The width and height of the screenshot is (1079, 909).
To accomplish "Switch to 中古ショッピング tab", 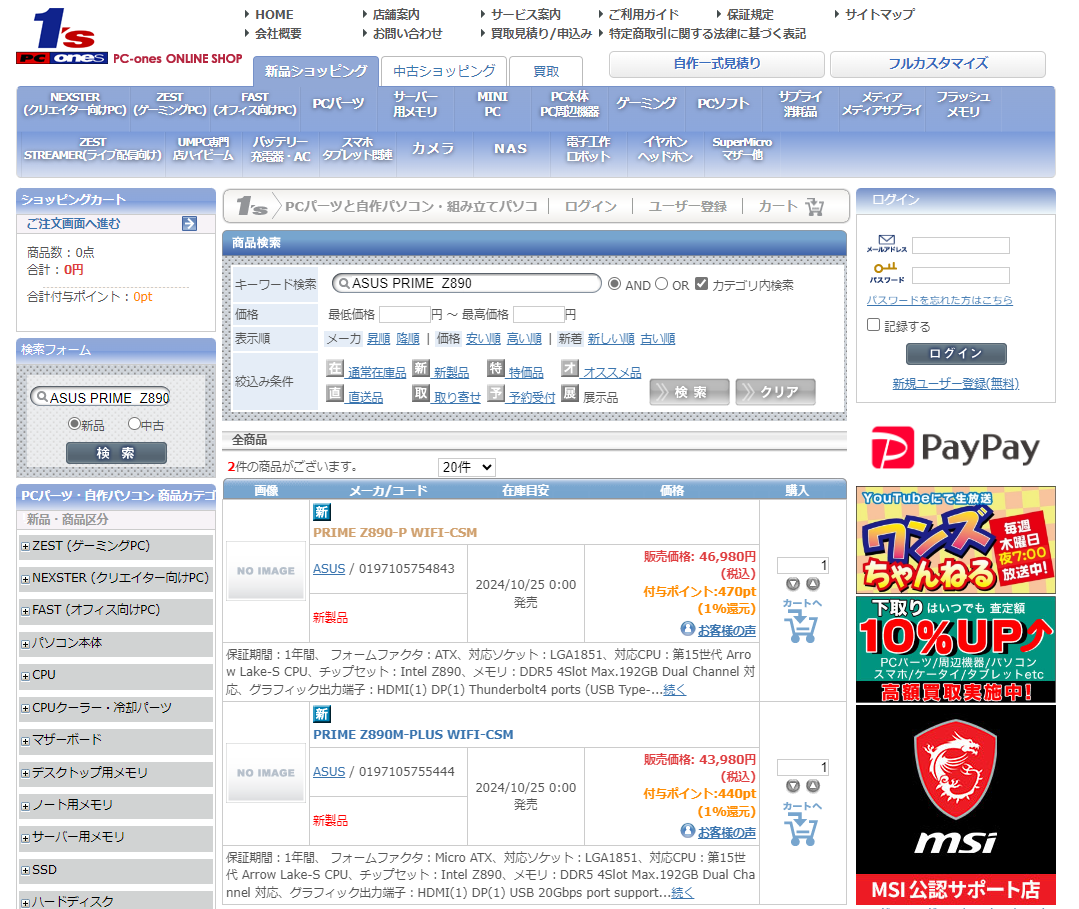I will 444,71.
